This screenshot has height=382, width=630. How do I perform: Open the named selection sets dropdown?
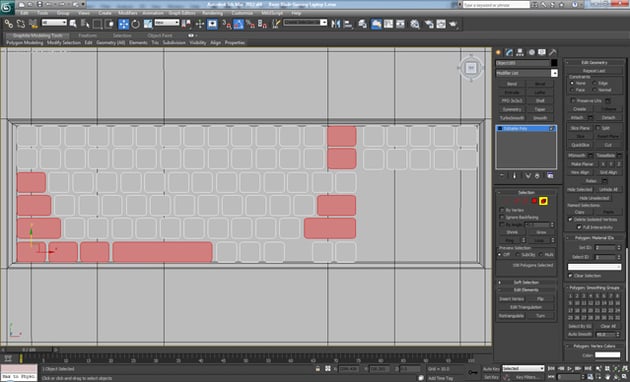click(305, 22)
